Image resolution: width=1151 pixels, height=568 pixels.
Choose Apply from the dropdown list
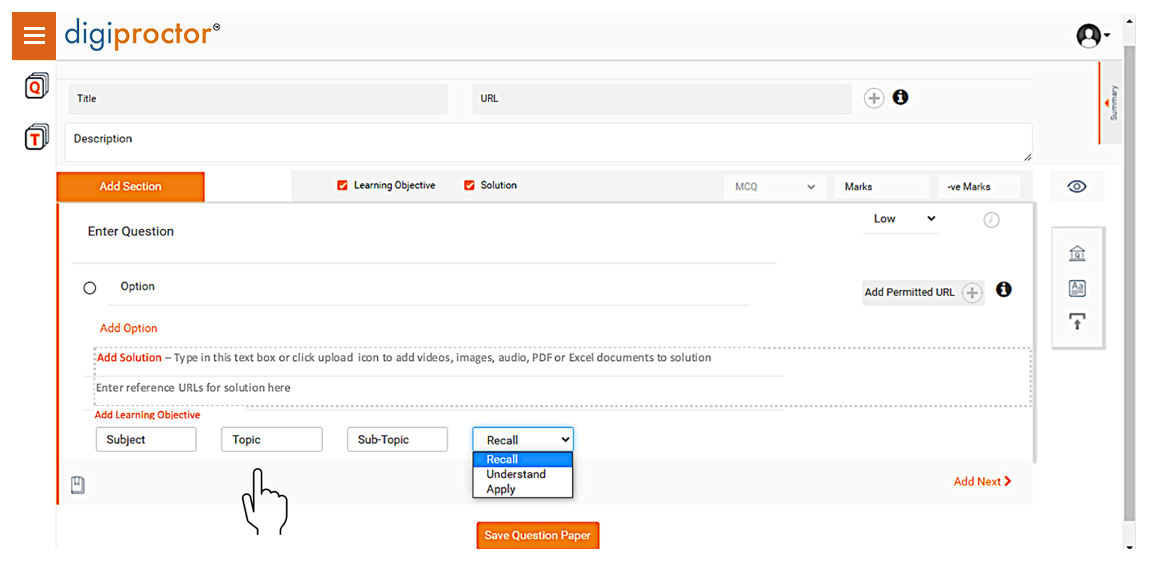click(501, 489)
